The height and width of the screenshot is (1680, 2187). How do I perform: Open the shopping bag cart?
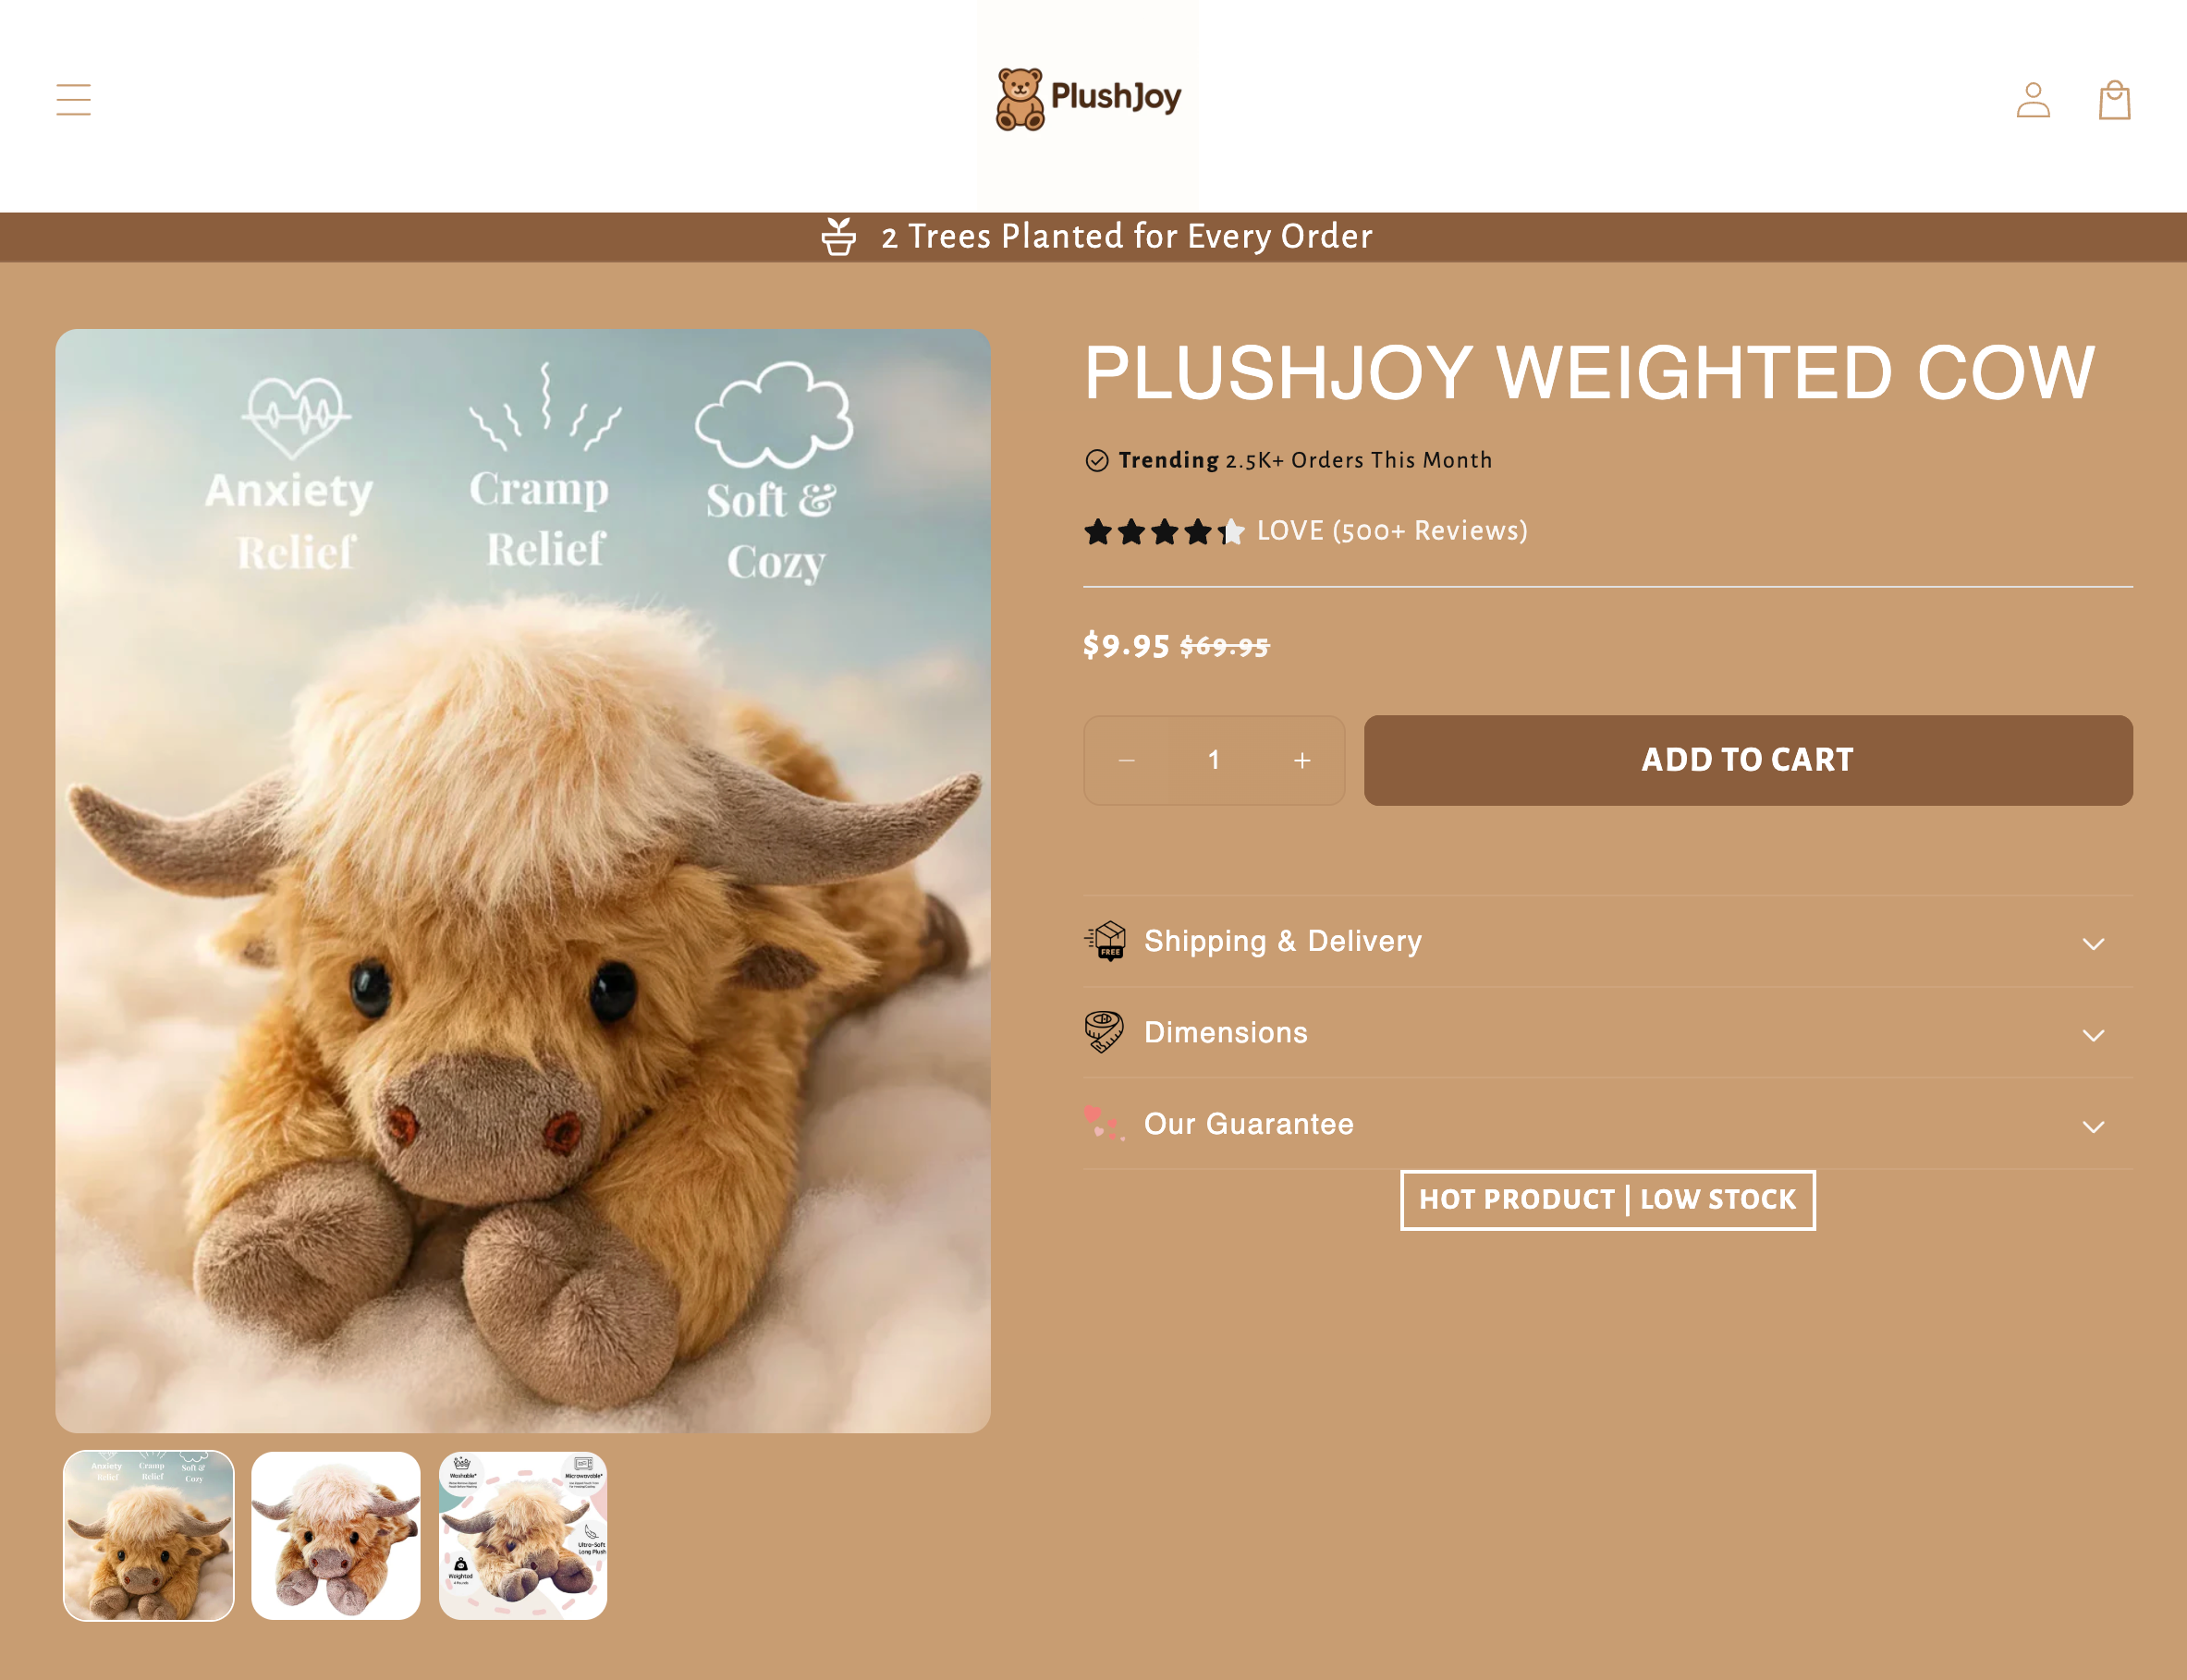click(x=2114, y=100)
